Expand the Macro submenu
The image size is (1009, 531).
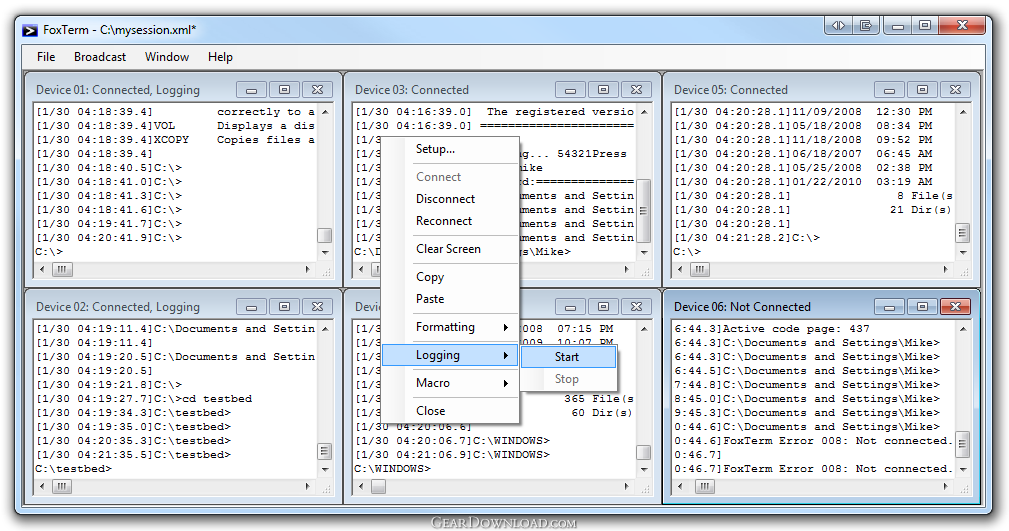(450, 383)
